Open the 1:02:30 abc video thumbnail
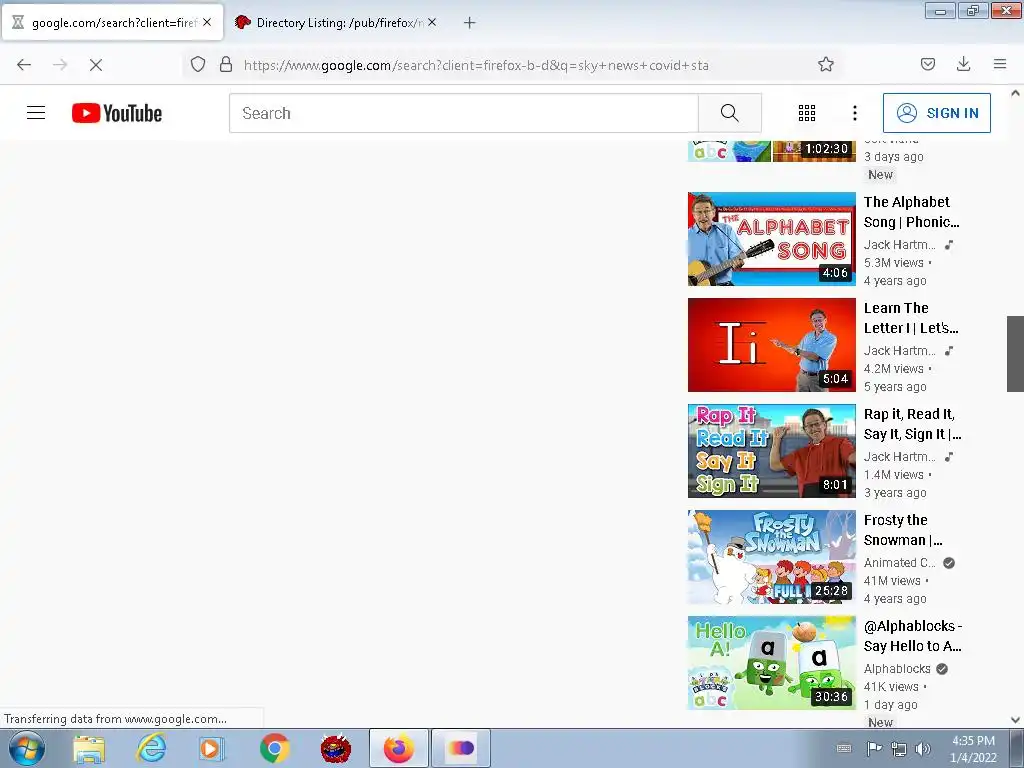Viewport: 1024px width, 768px height. 771,151
